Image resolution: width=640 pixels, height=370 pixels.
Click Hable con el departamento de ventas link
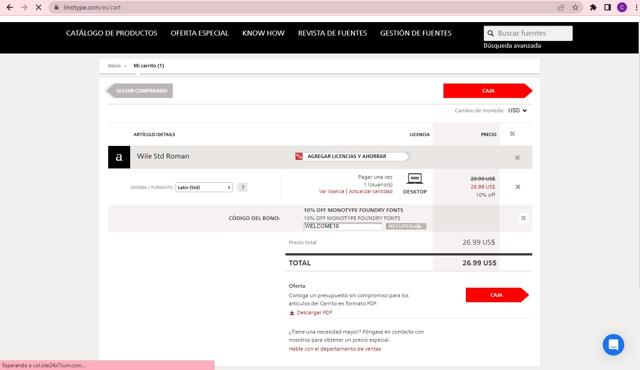[x=335, y=349]
